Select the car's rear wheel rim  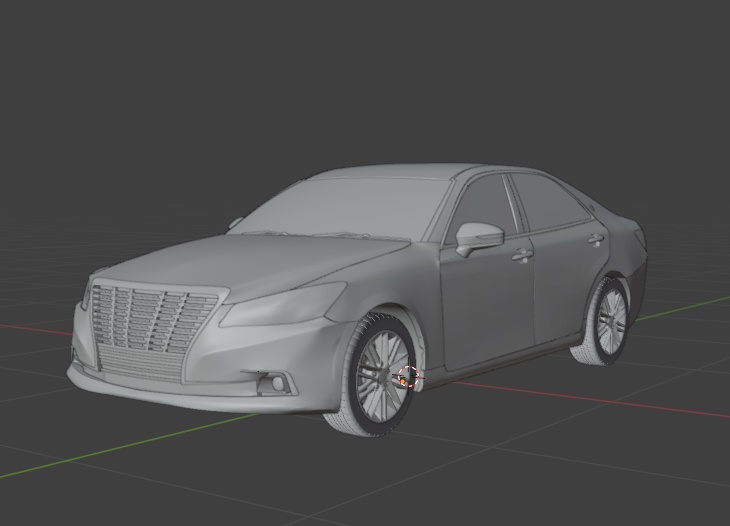click(610, 321)
